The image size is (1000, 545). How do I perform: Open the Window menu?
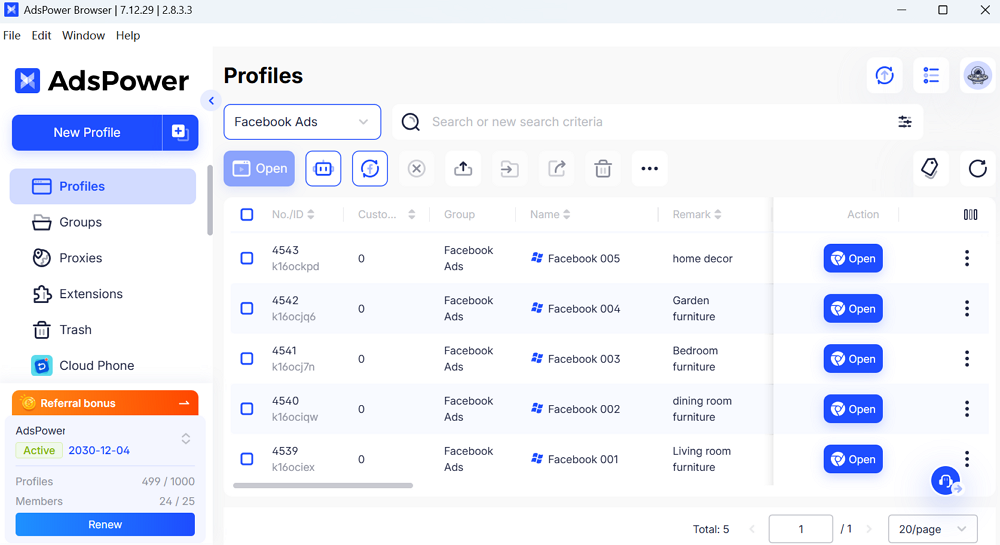pyautogui.click(x=83, y=35)
